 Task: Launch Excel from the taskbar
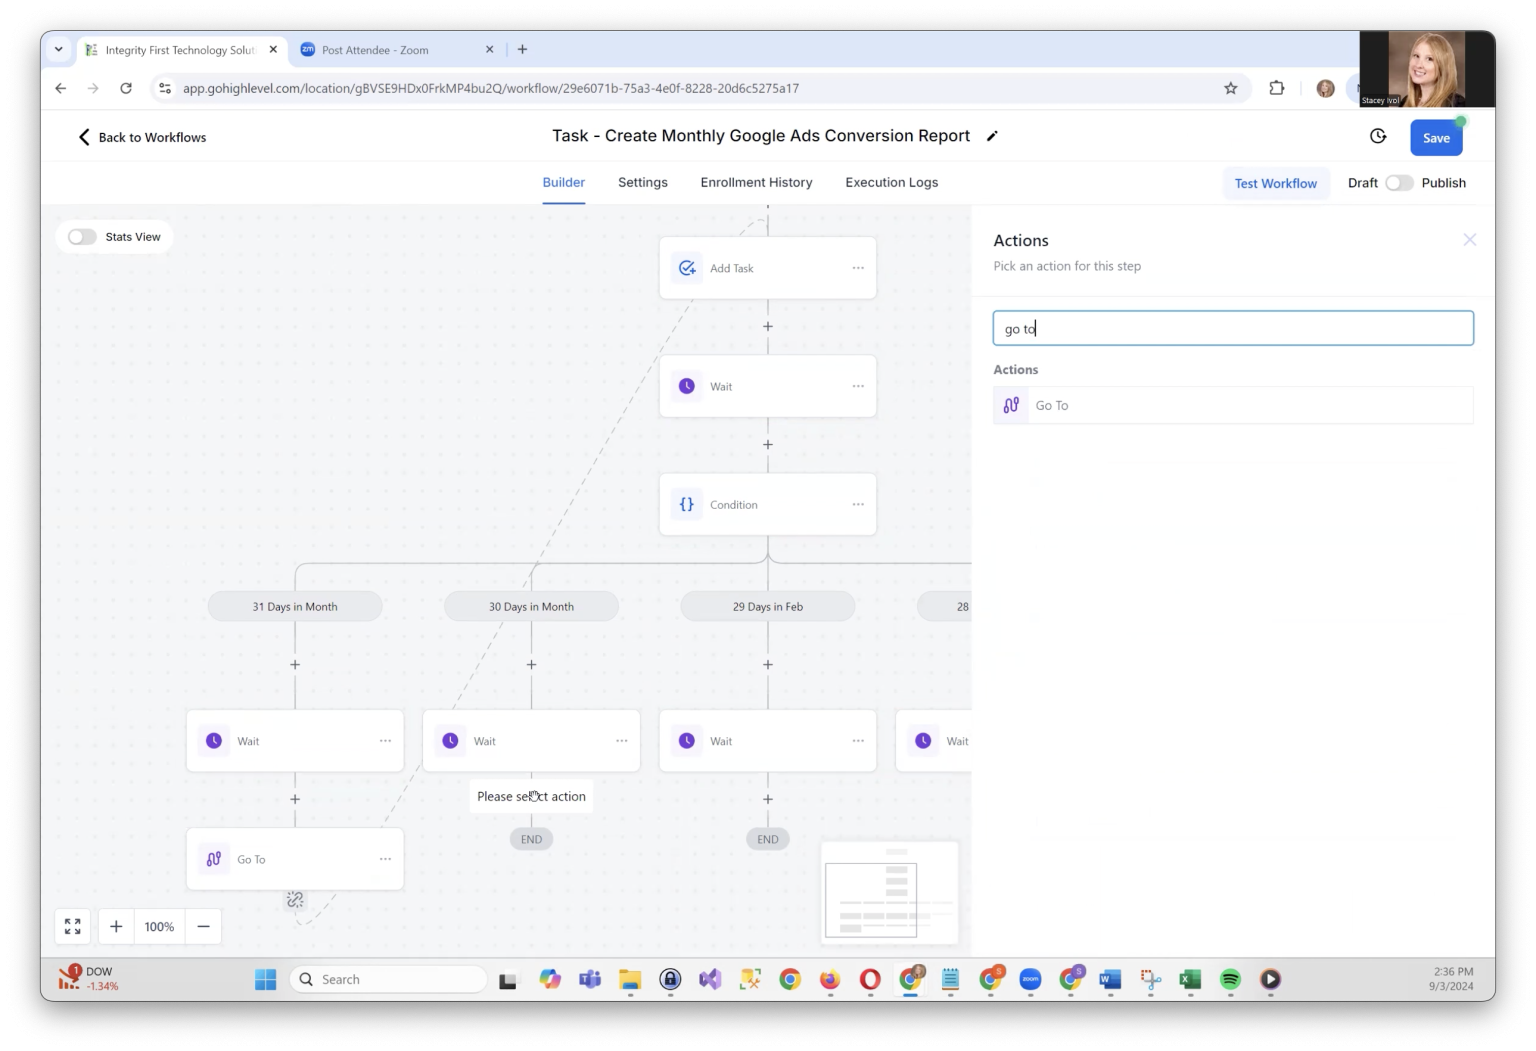(x=1190, y=979)
